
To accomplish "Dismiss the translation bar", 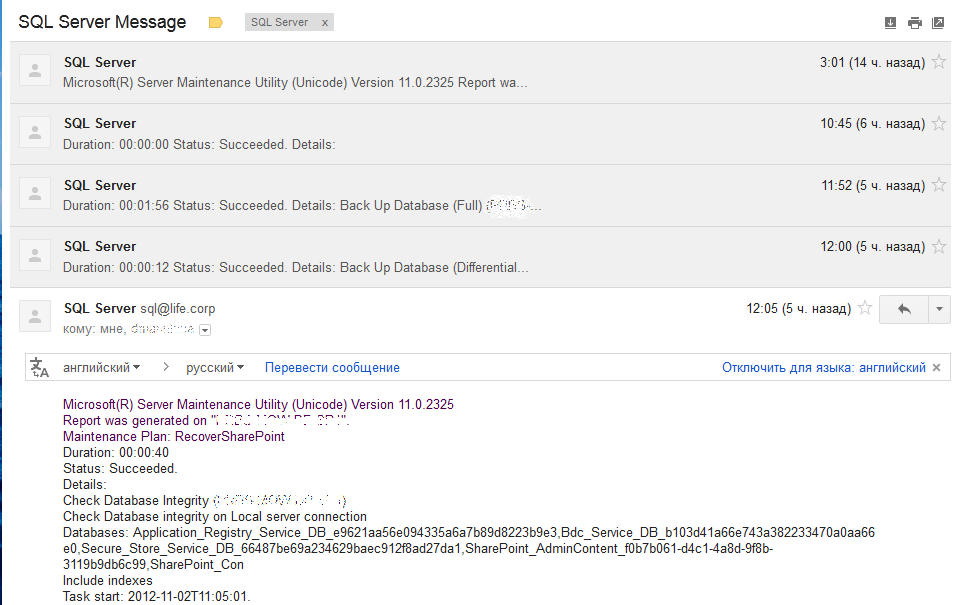I will 937,368.
